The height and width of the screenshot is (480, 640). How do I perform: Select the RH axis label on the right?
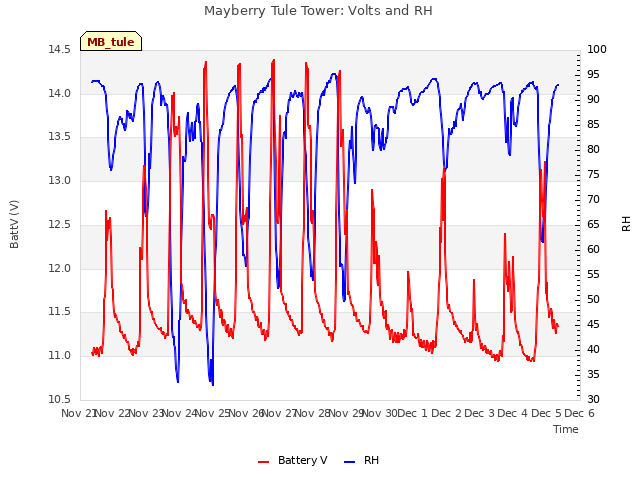626,224
